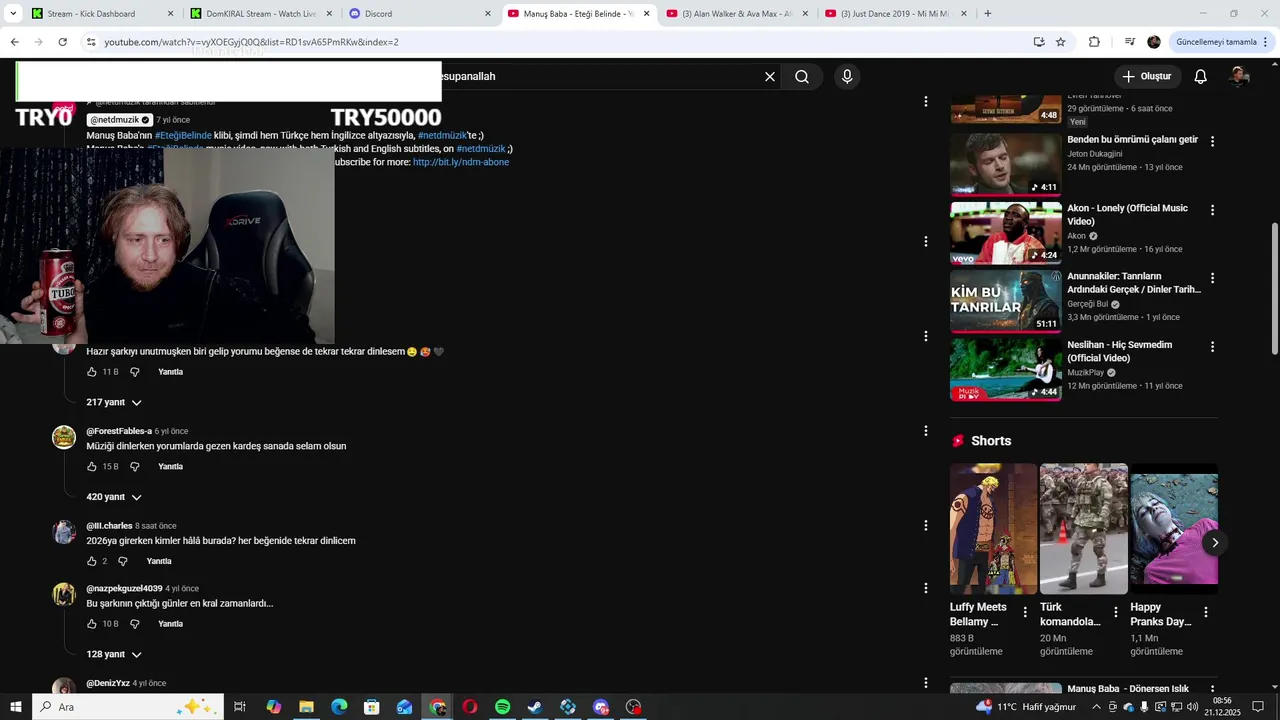Like the @III.charles comment
Image resolution: width=1280 pixels, height=720 pixels.
[92, 562]
